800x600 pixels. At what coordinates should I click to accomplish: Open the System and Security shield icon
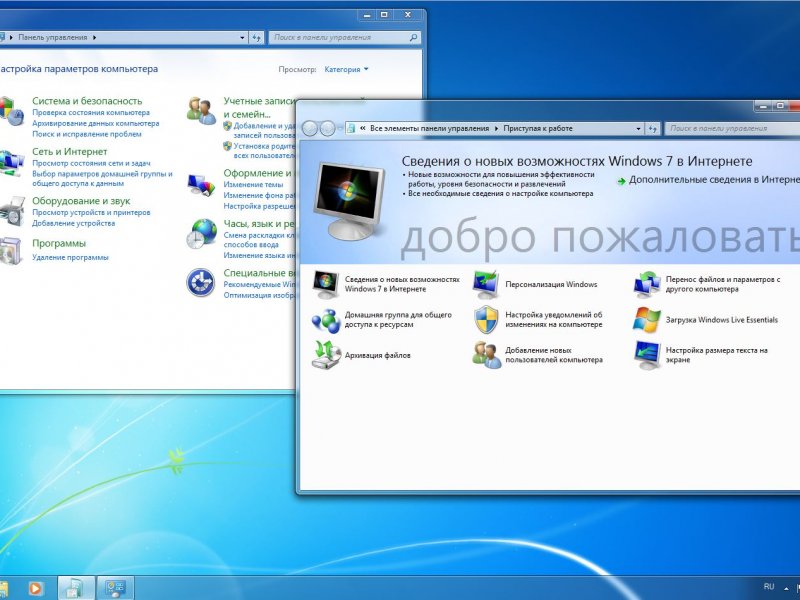11,111
